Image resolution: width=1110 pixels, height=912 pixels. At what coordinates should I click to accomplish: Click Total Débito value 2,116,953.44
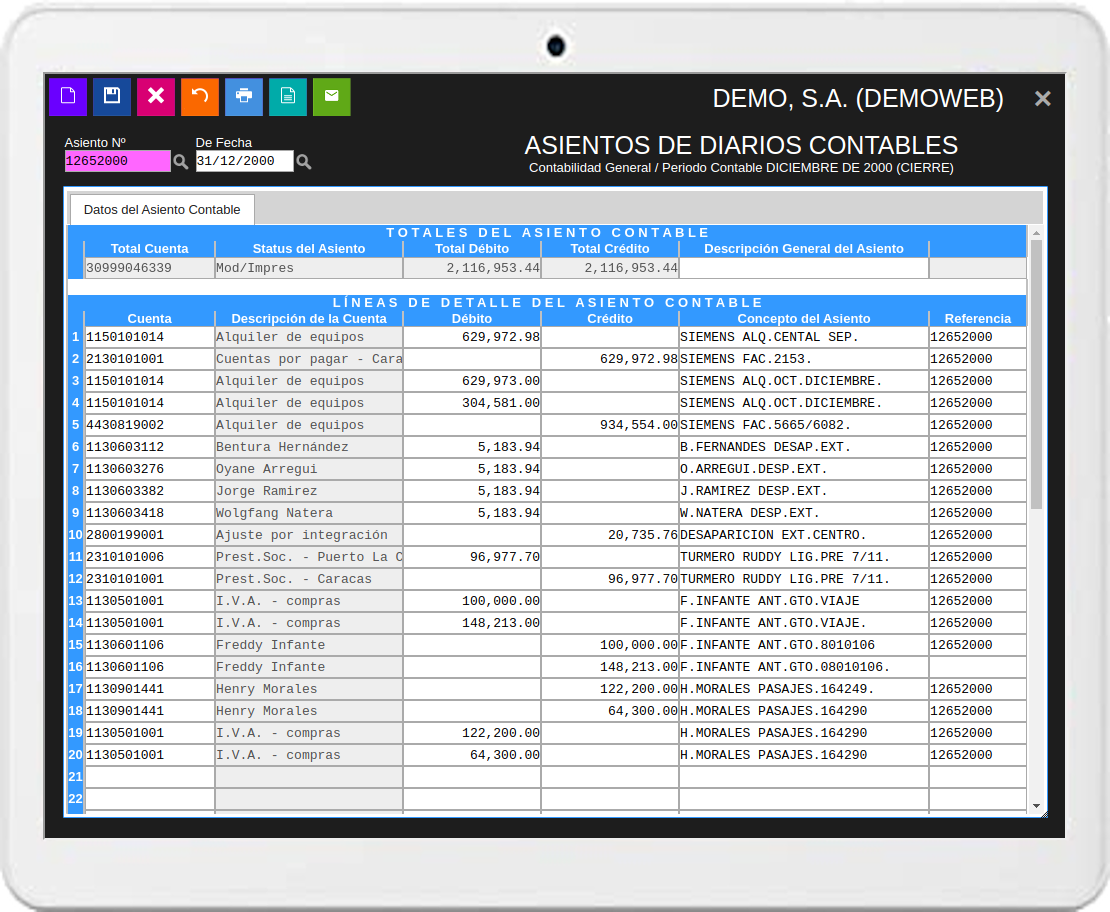point(472,268)
